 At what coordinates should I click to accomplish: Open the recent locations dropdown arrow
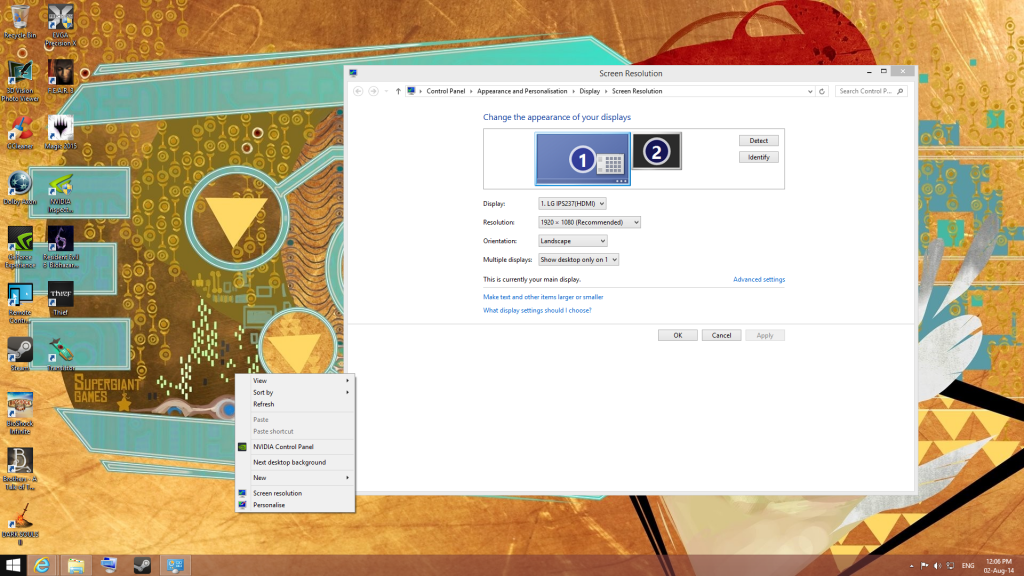pyautogui.click(x=386, y=91)
